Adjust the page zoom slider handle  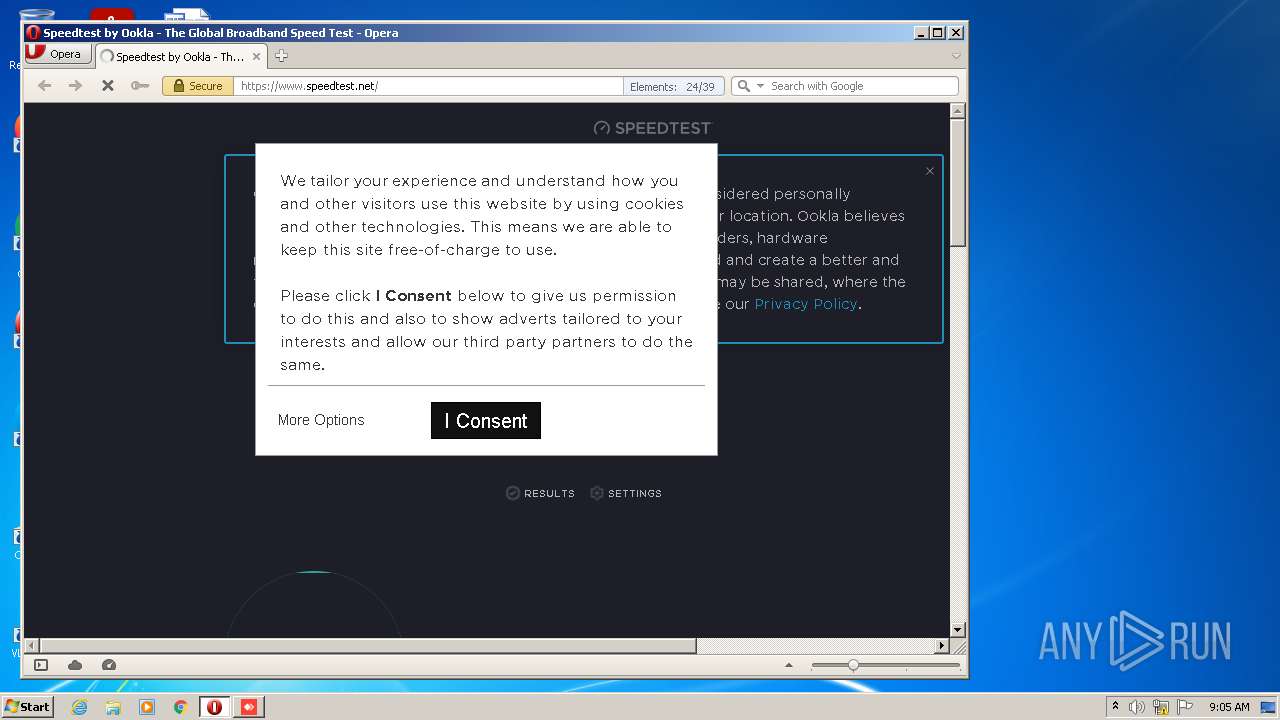click(853, 665)
